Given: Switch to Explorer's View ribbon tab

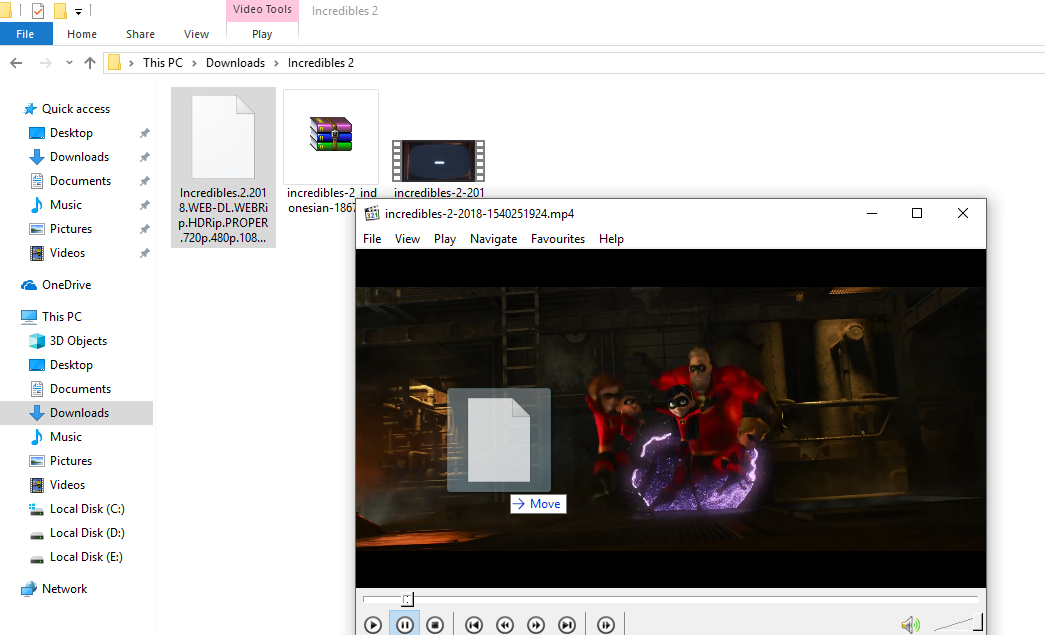Looking at the screenshot, I should [x=197, y=34].
